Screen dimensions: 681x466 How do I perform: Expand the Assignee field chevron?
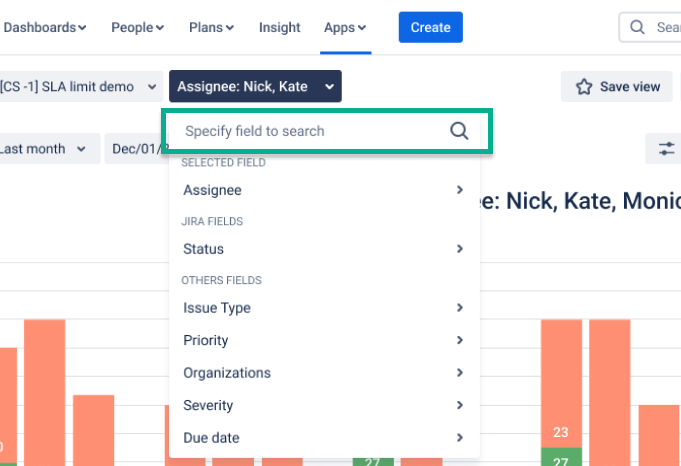point(459,190)
